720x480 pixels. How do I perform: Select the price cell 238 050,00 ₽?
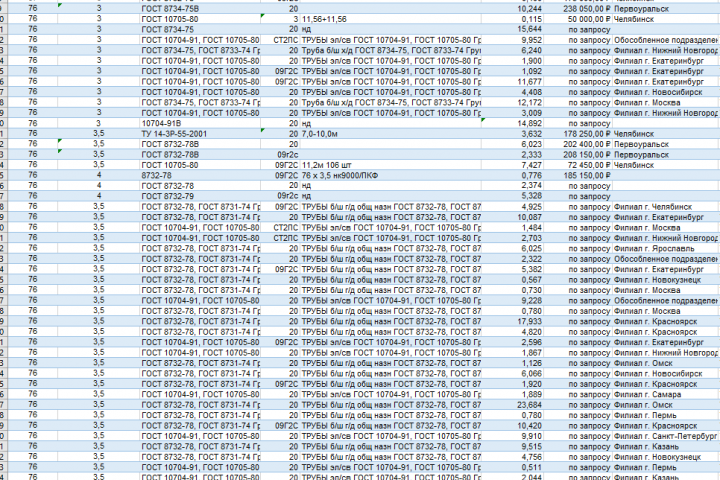578,9
